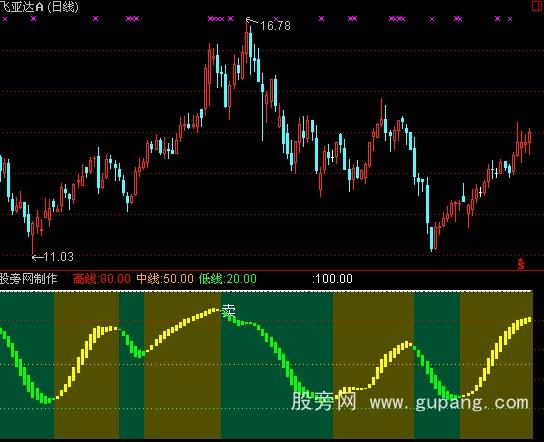This screenshot has height=442, width=544.
Task: Click the red square icon top-right corner
Action: click(x=537, y=5)
